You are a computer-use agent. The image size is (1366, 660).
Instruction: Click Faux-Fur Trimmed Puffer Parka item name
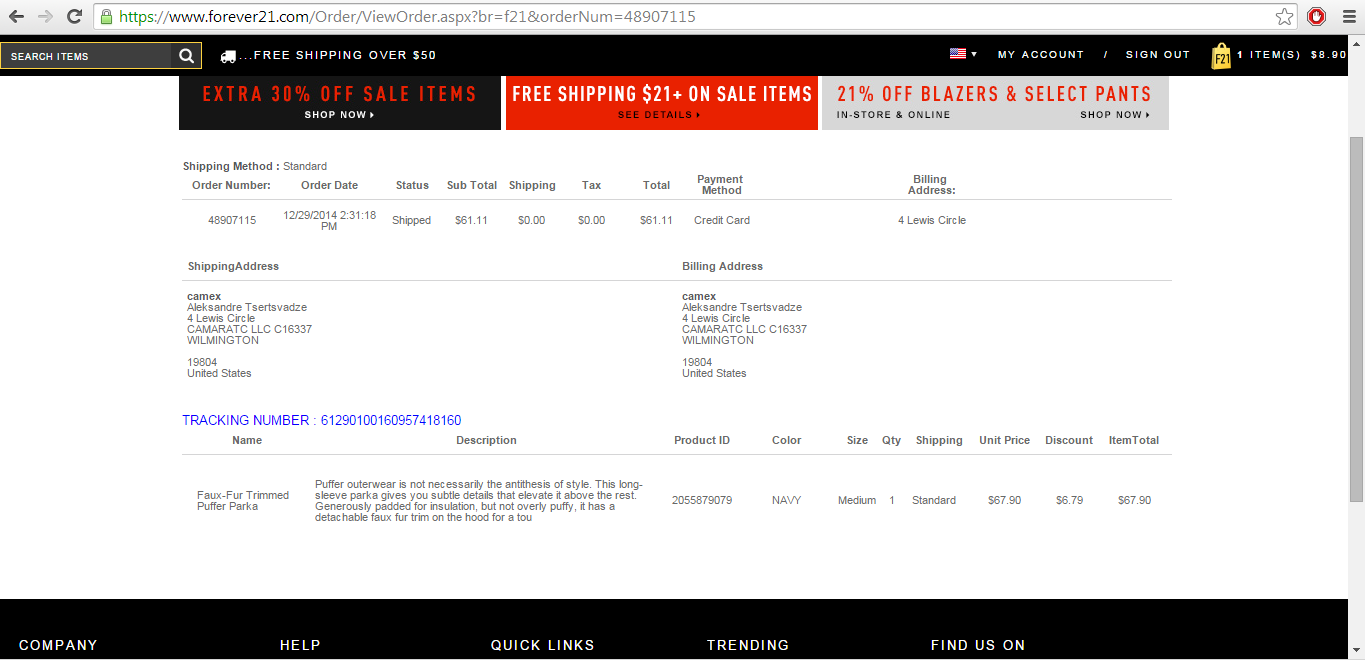click(243, 501)
